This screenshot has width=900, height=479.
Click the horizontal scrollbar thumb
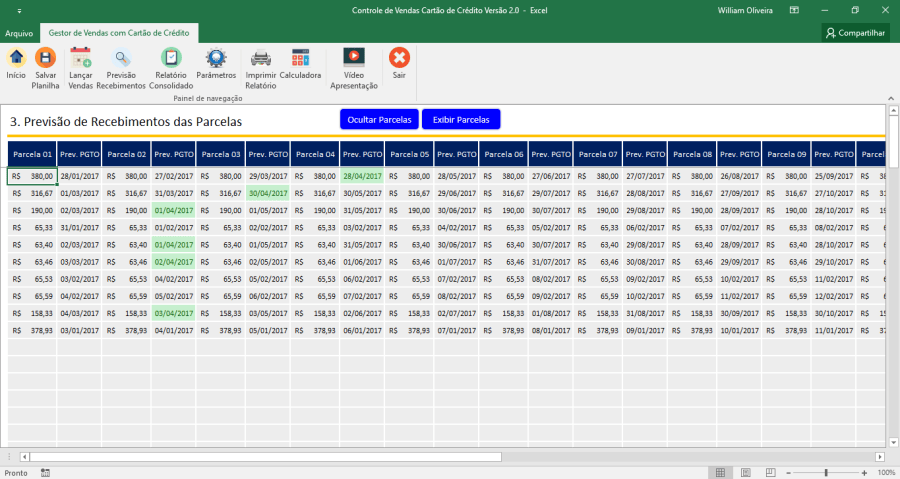pos(266,457)
